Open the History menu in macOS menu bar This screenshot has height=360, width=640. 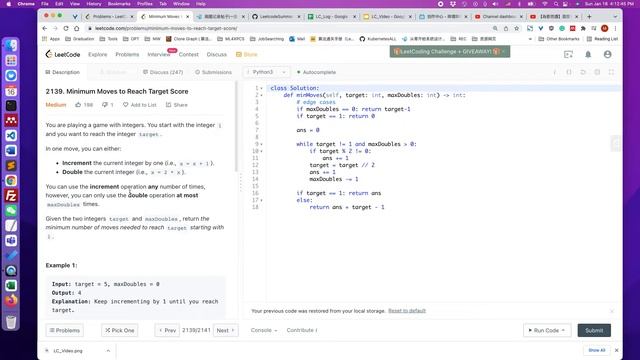click(x=93, y=4)
